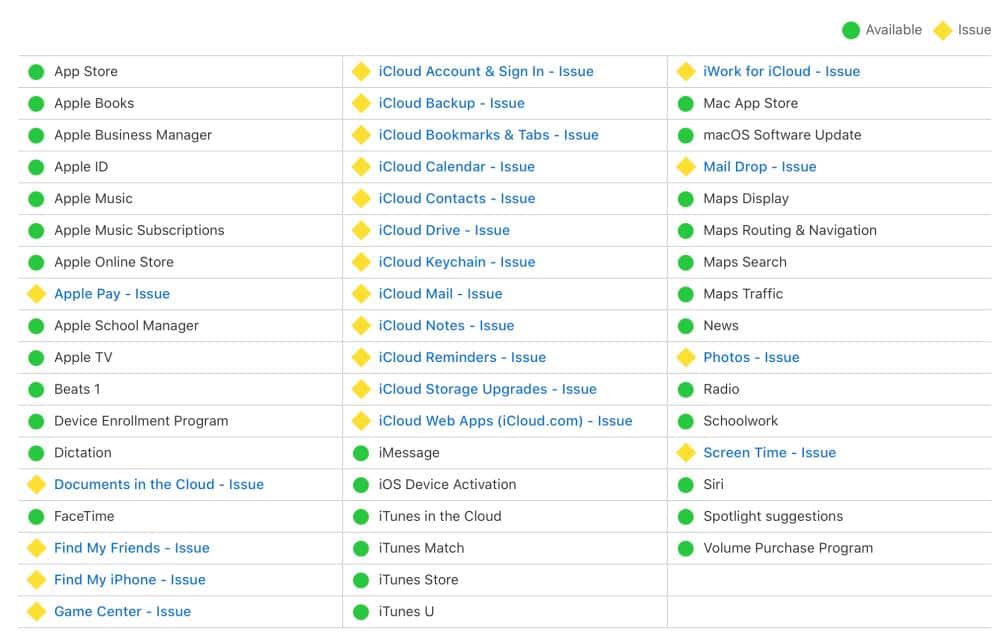Screen dimensions: 1005x639
Task: Click the yellow diamond next to Screen Time
Action: click(686, 452)
